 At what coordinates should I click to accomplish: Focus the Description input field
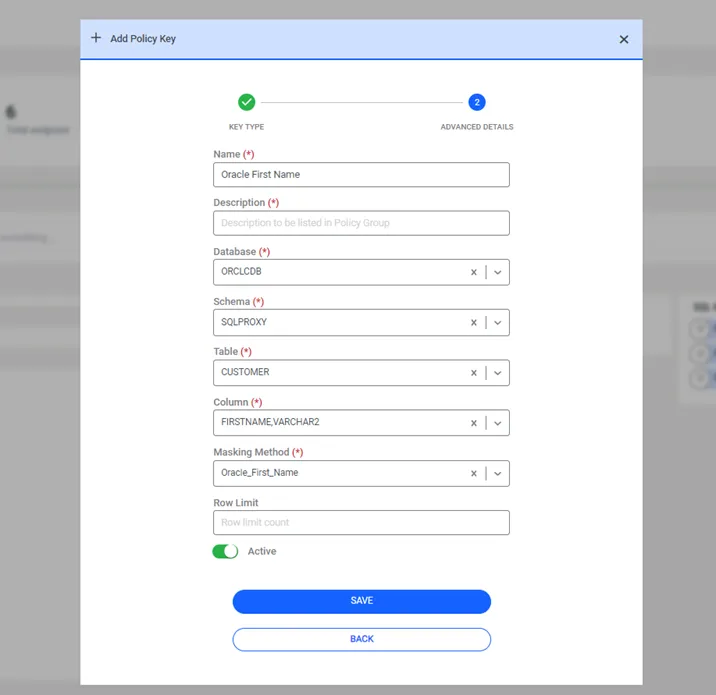[x=361, y=223]
